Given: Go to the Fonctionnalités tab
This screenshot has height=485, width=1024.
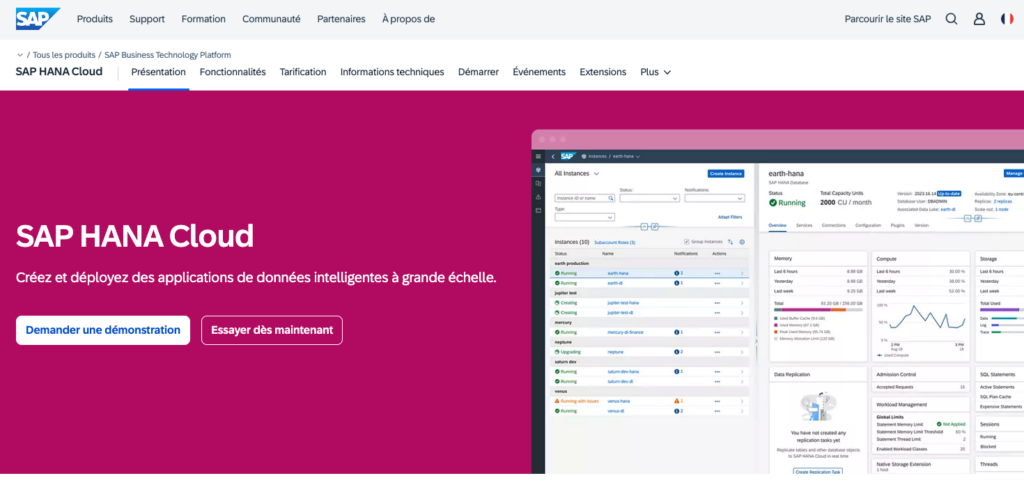Looking at the screenshot, I should tap(232, 72).
